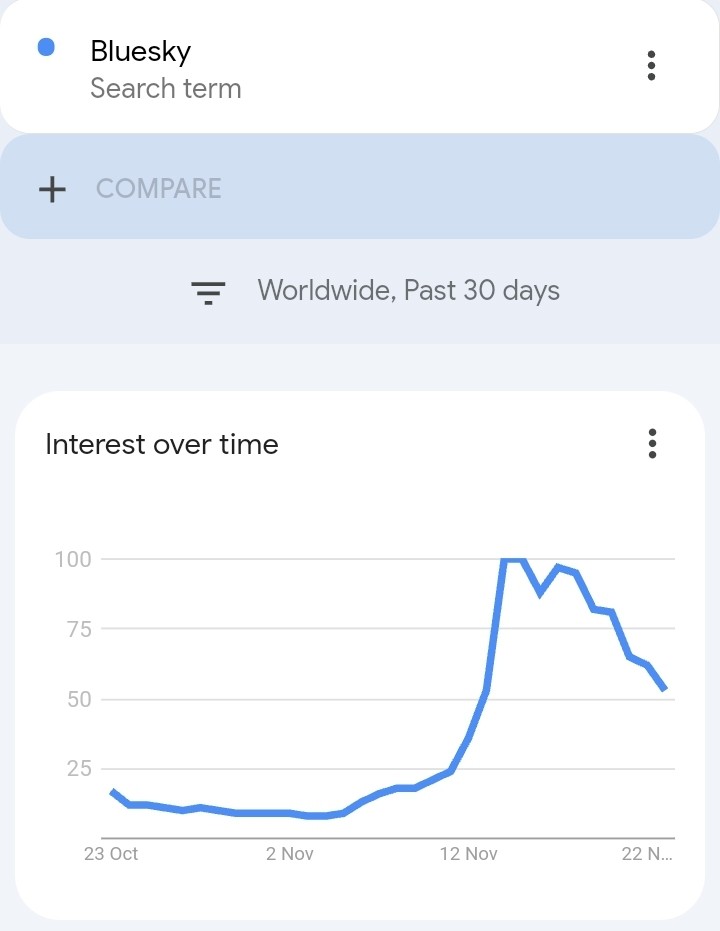Select the first data point near 23 Oct
Screen dimensions: 720x931
click(113, 791)
